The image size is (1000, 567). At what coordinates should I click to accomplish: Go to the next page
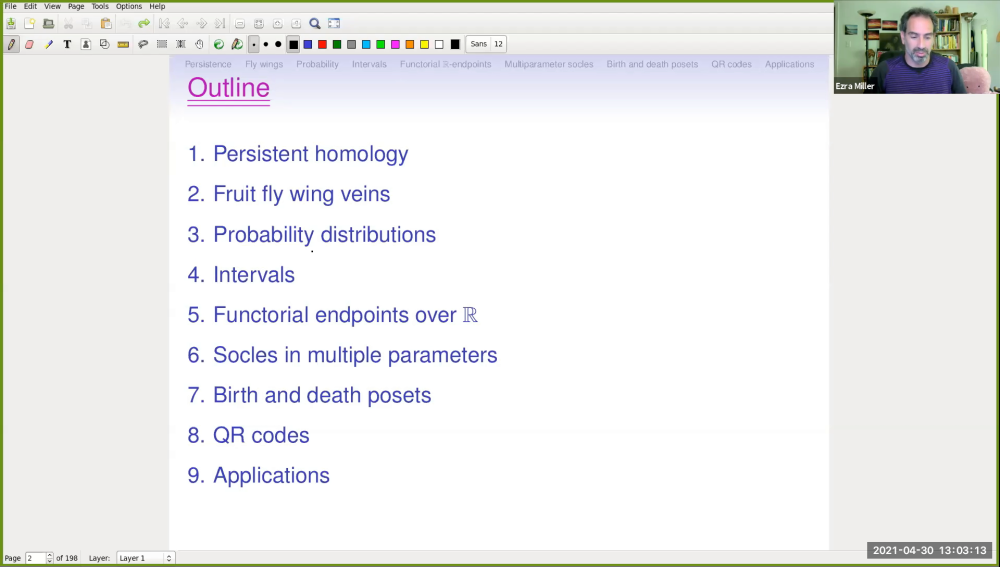(202, 24)
